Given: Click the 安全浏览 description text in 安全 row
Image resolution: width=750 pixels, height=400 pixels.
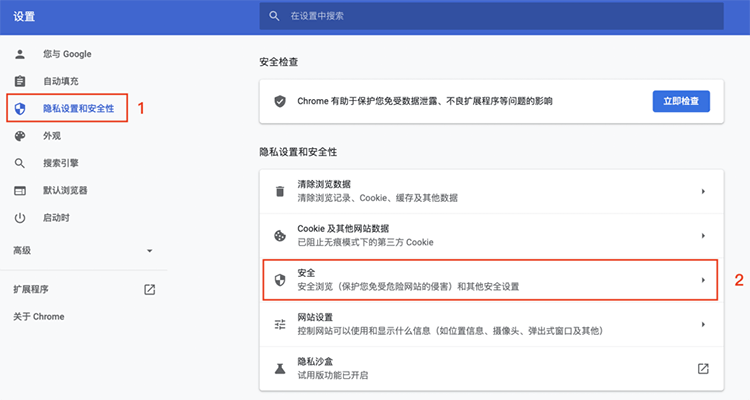Looking at the screenshot, I should pos(408,287).
